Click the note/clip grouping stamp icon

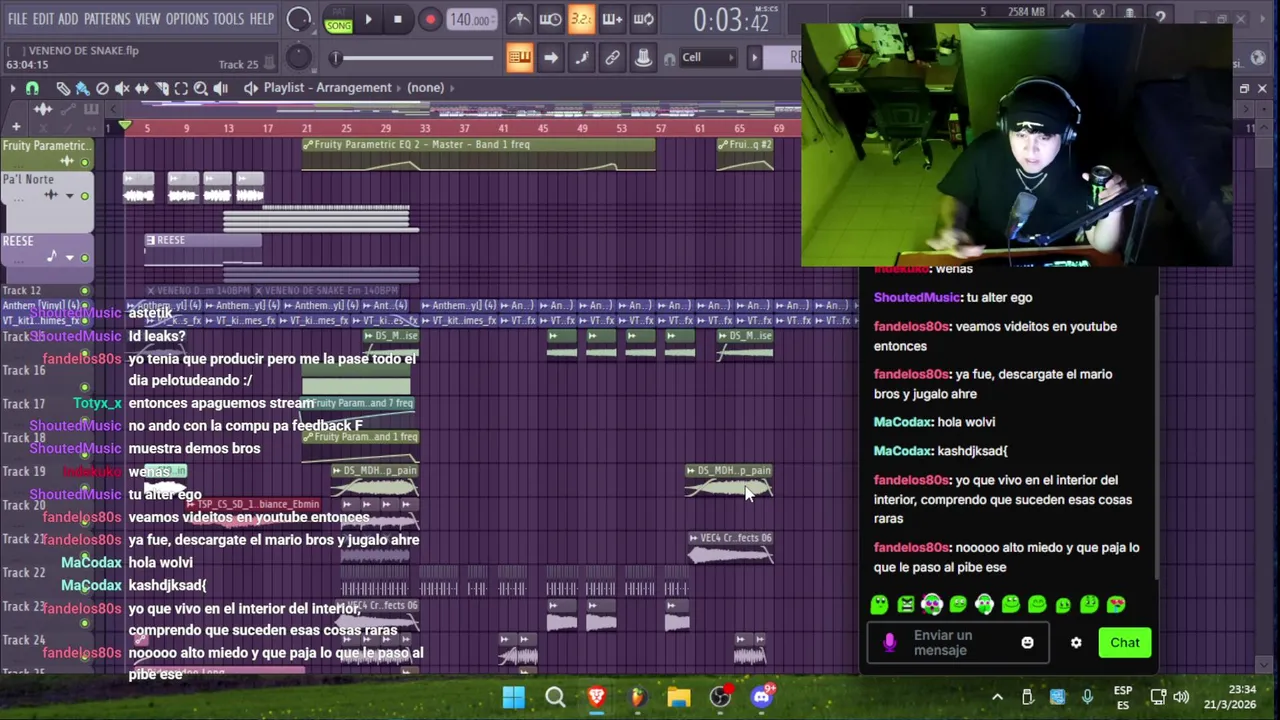click(x=644, y=58)
